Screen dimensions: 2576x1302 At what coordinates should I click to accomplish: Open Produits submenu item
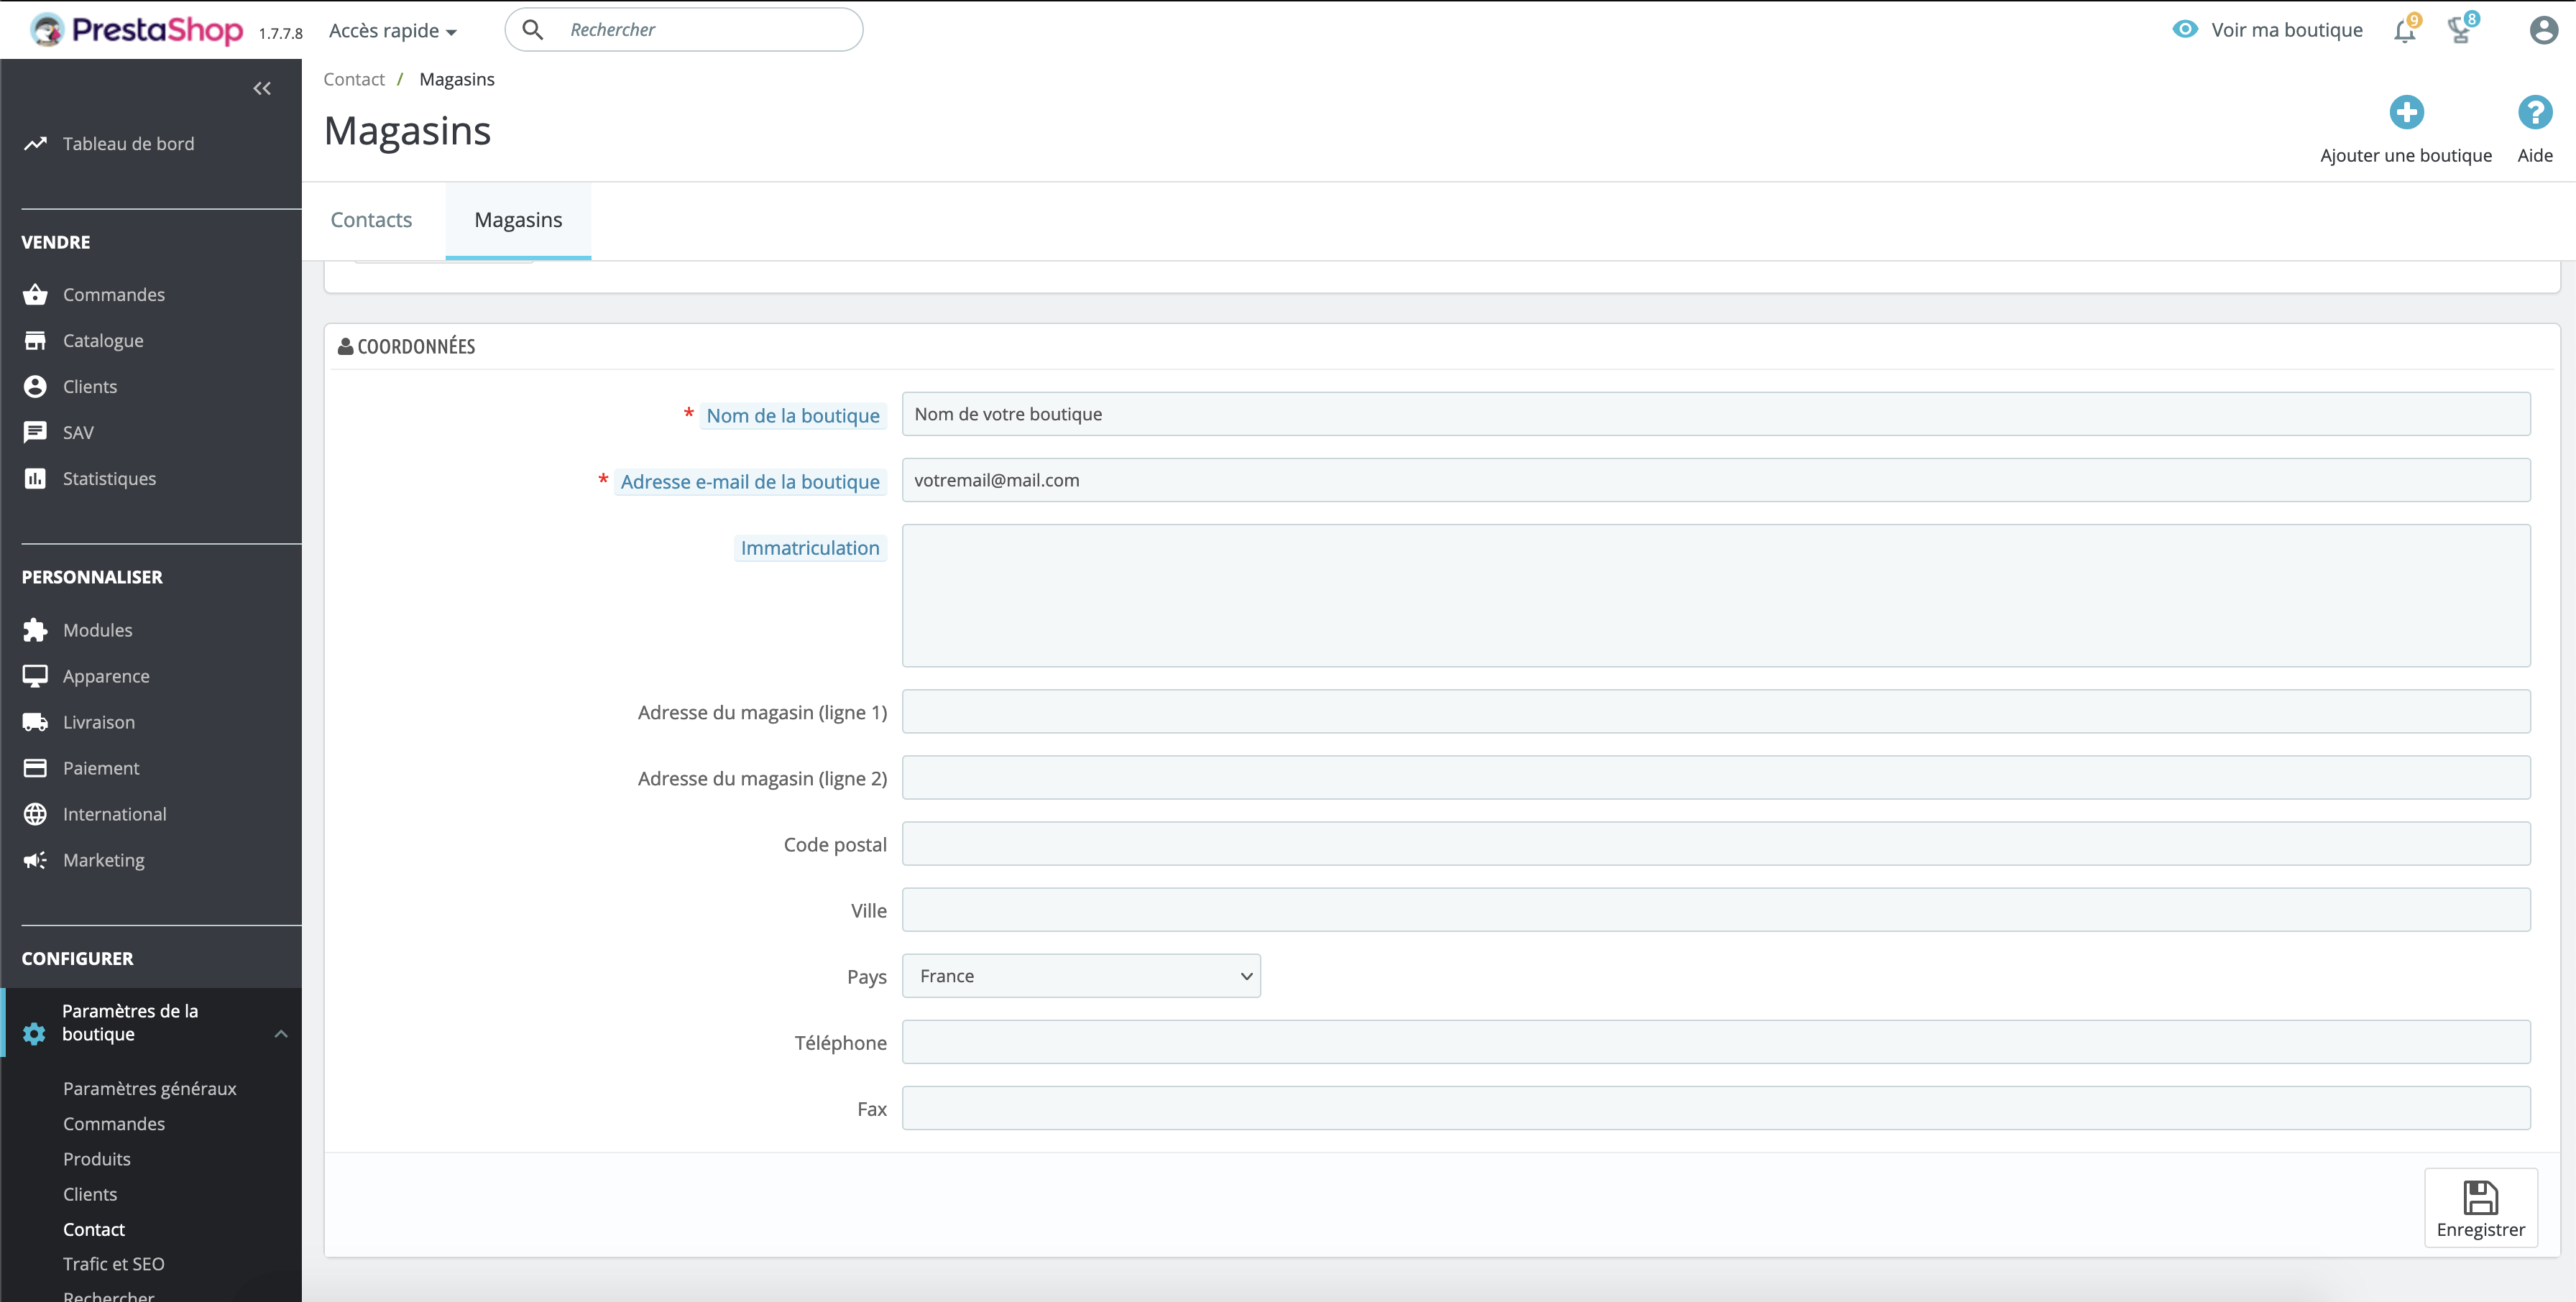click(97, 1159)
